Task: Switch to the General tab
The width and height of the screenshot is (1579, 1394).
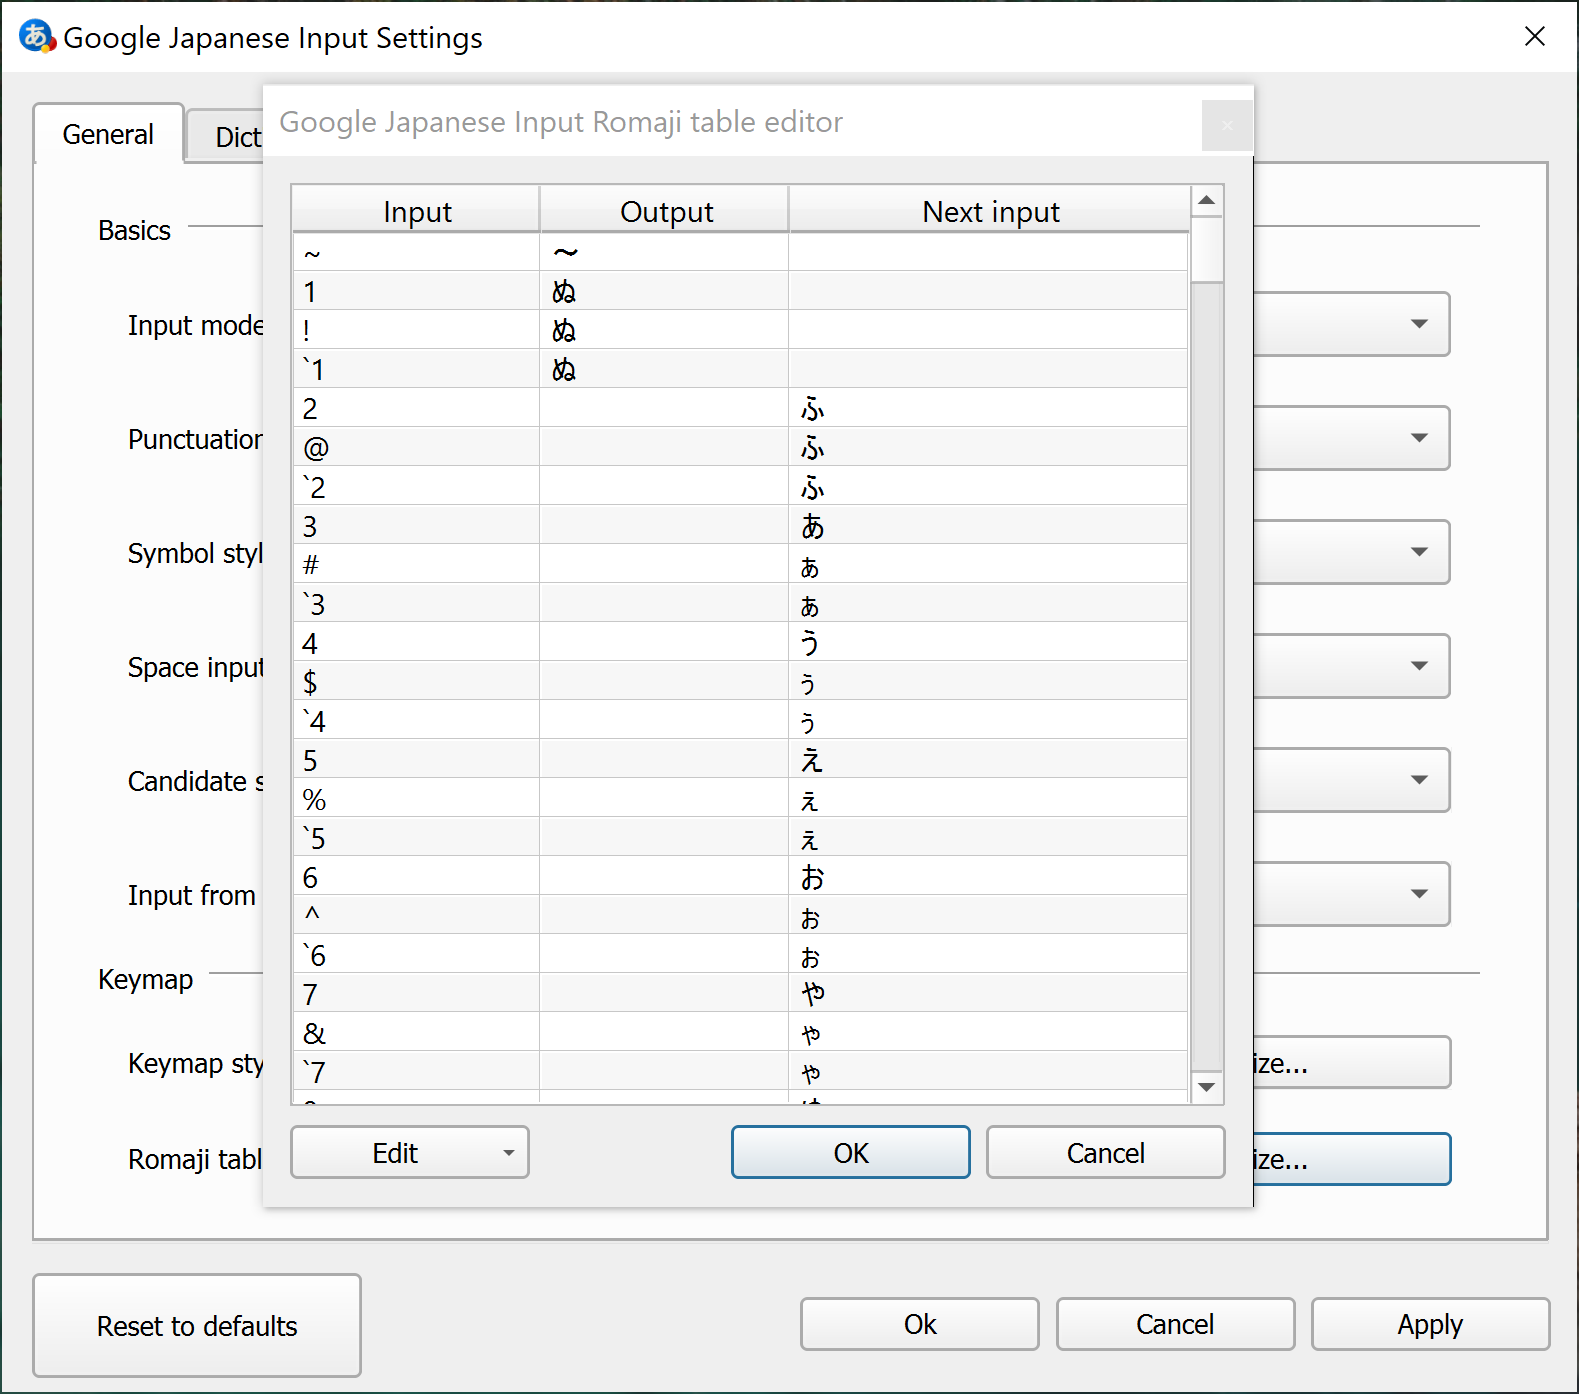Action: click(109, 134)
